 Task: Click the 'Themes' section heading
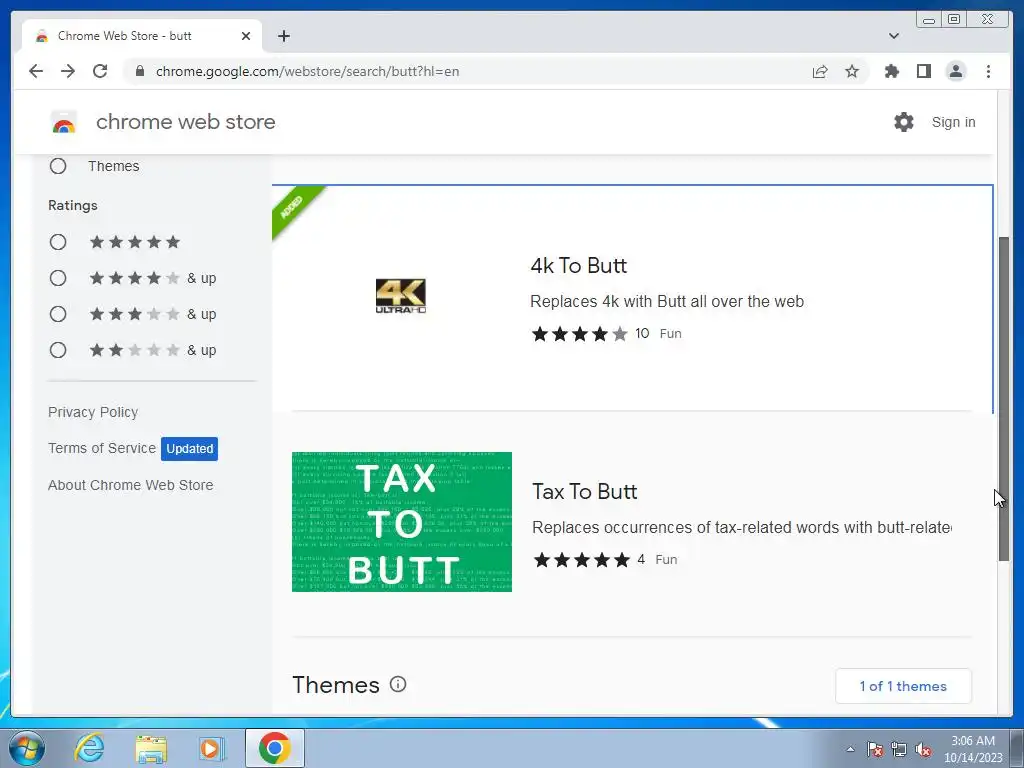pos(336,685)
